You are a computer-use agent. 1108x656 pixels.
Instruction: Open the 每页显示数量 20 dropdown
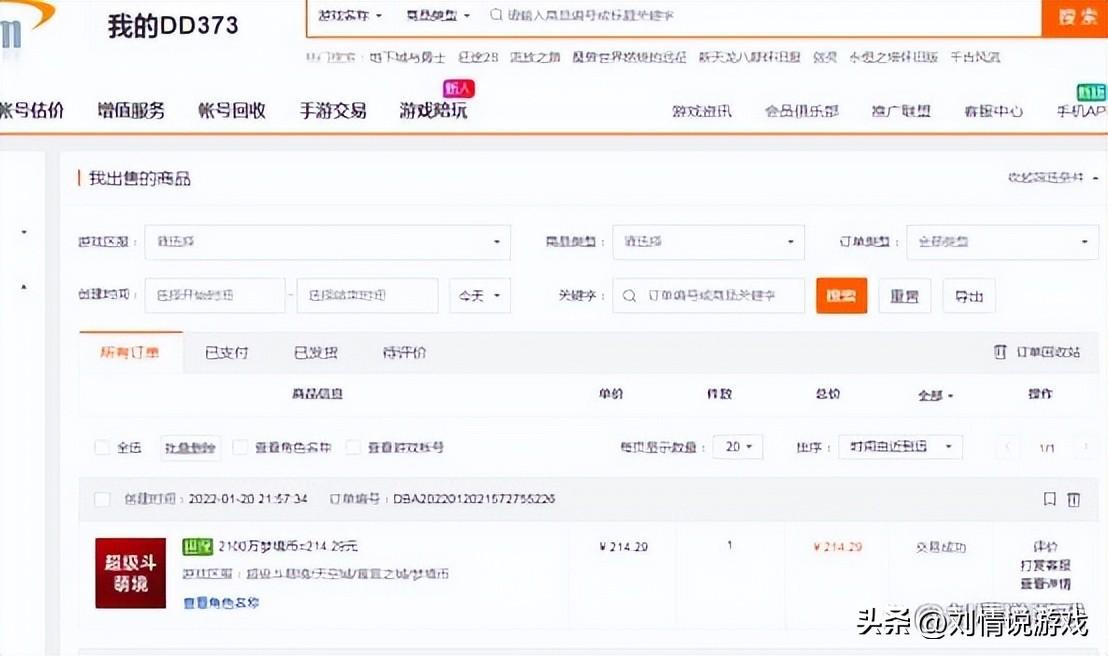739,447
